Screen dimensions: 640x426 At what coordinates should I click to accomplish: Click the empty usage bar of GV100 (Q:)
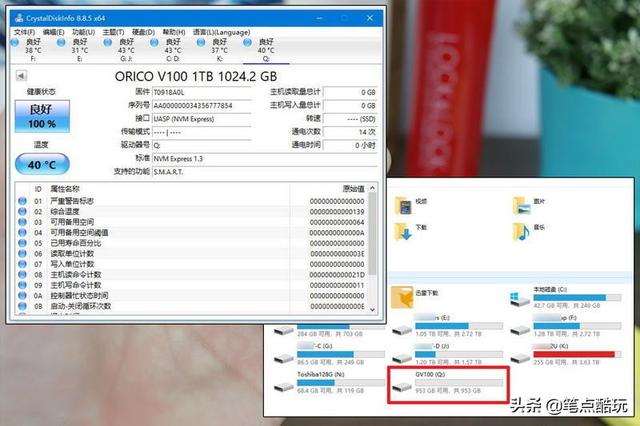(x=459, y=383)
